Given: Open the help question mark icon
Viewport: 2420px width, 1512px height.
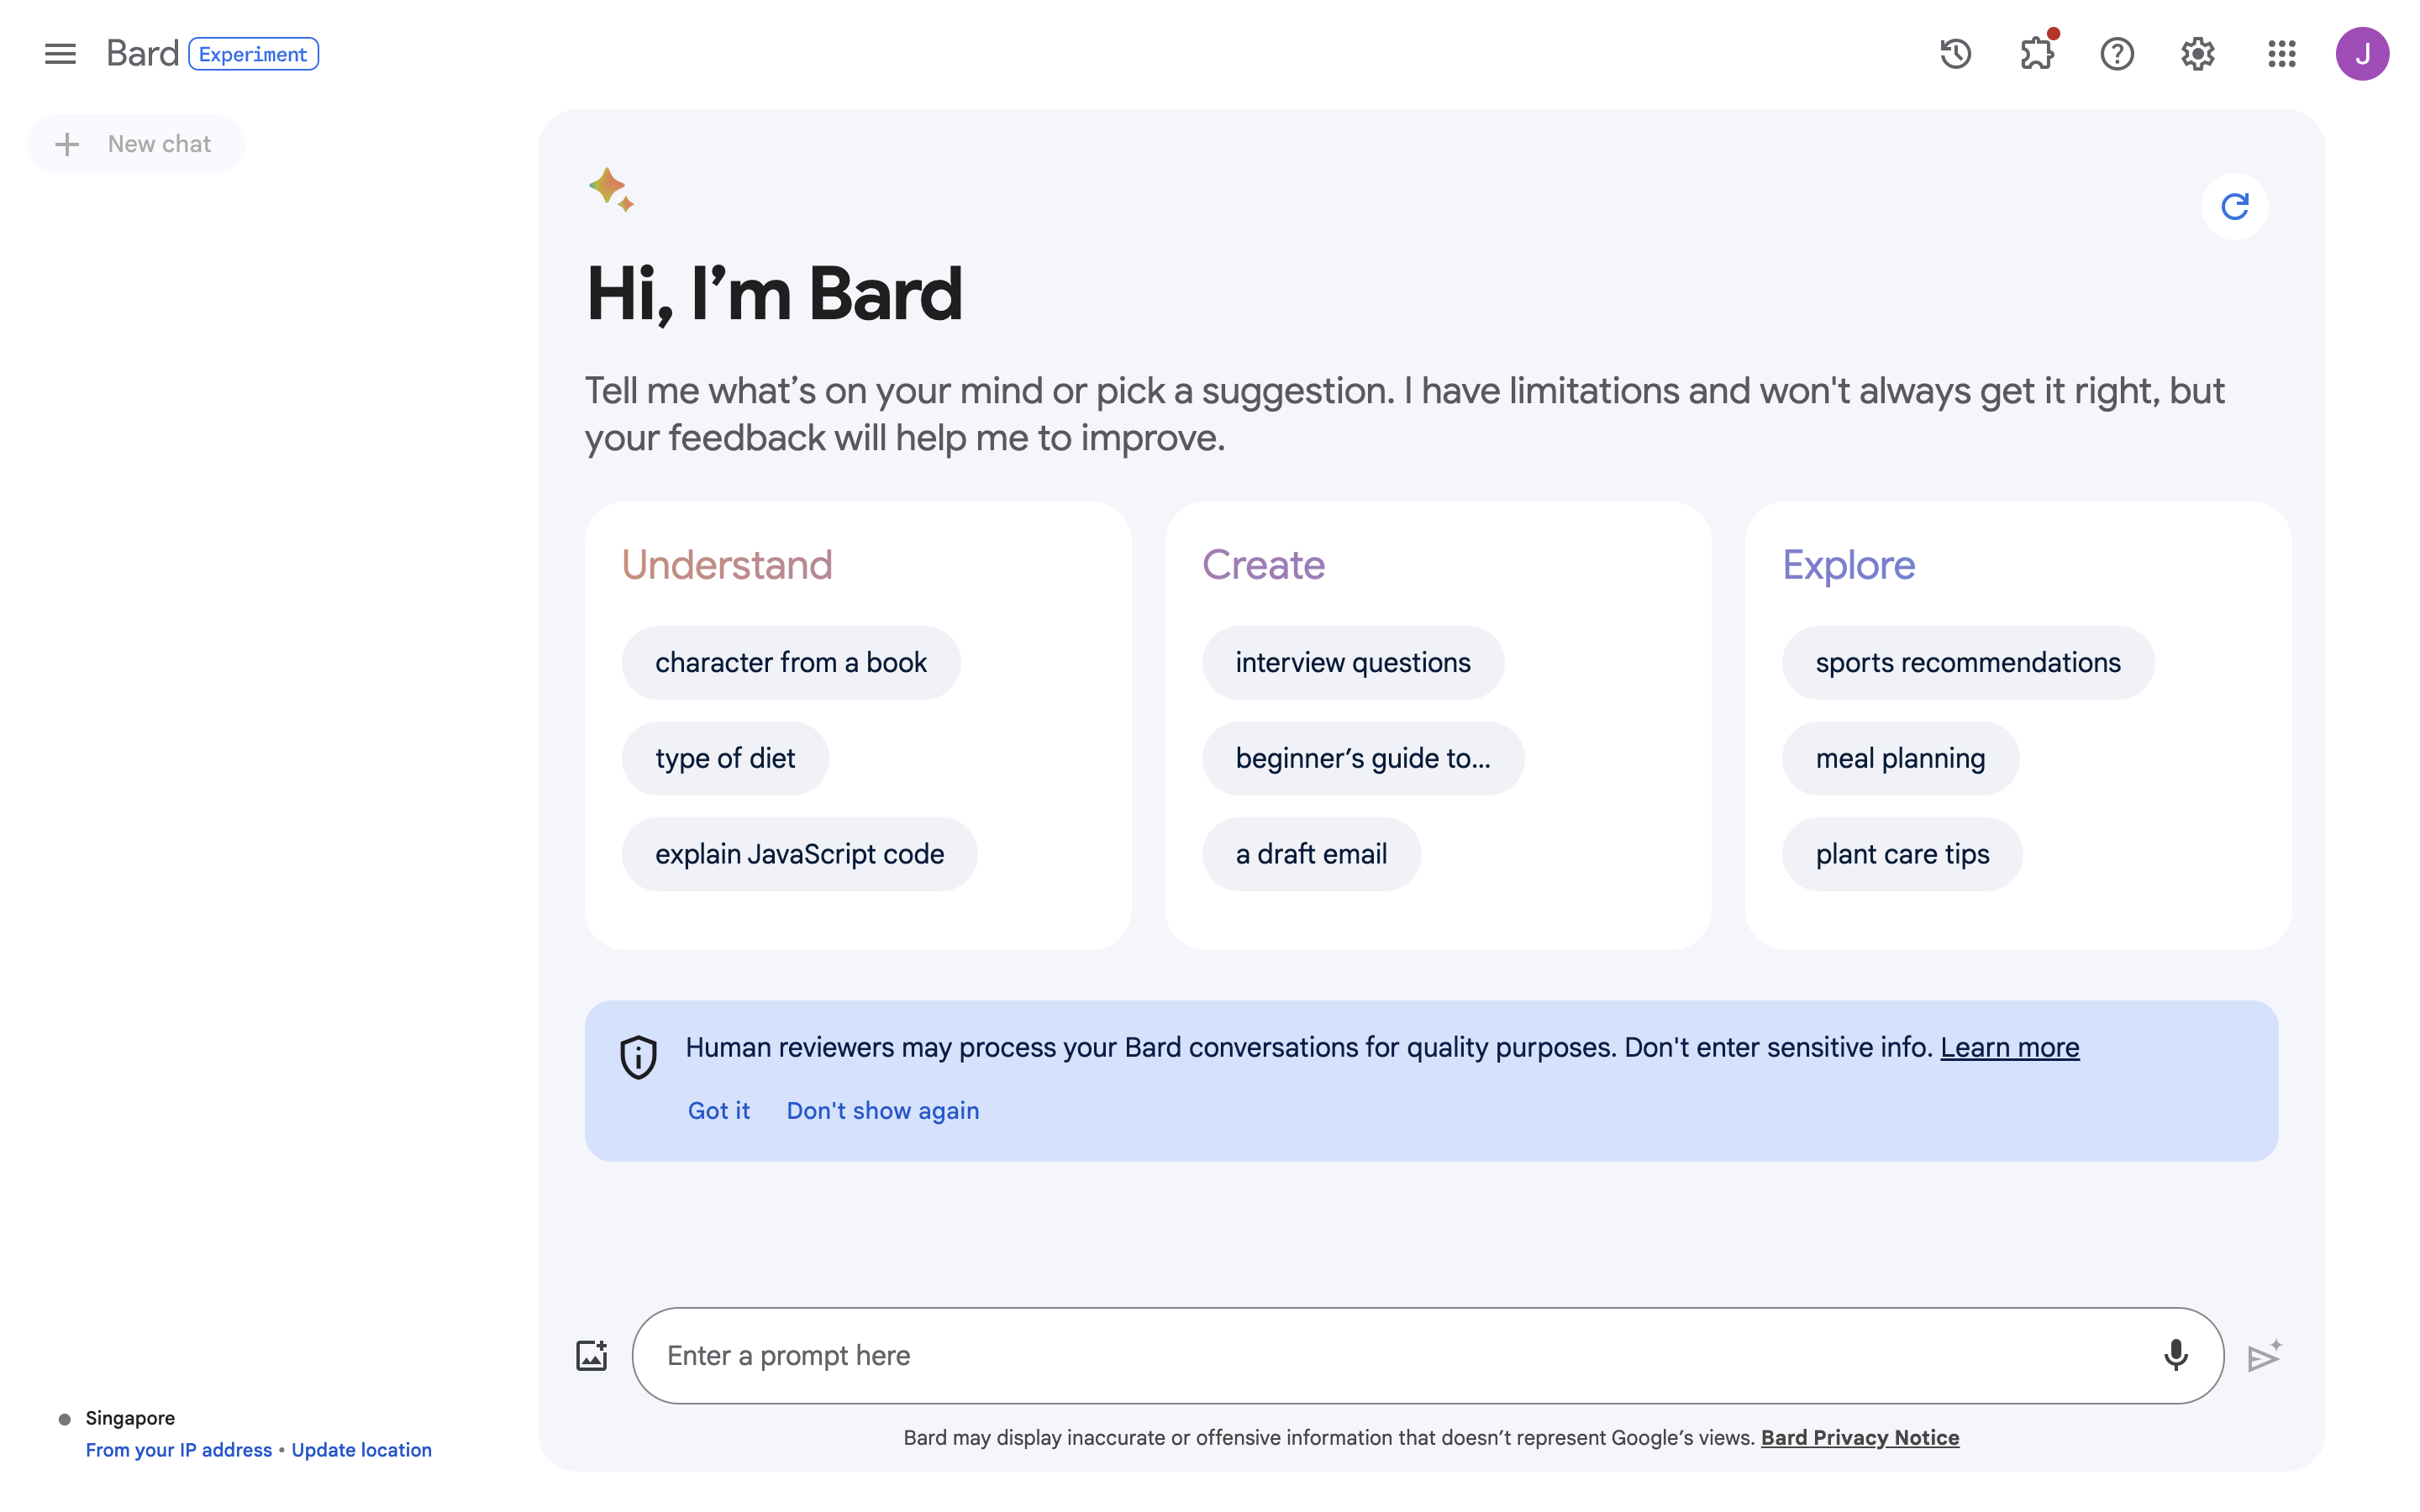Looking at the screenshot, I should (2118, 52).
